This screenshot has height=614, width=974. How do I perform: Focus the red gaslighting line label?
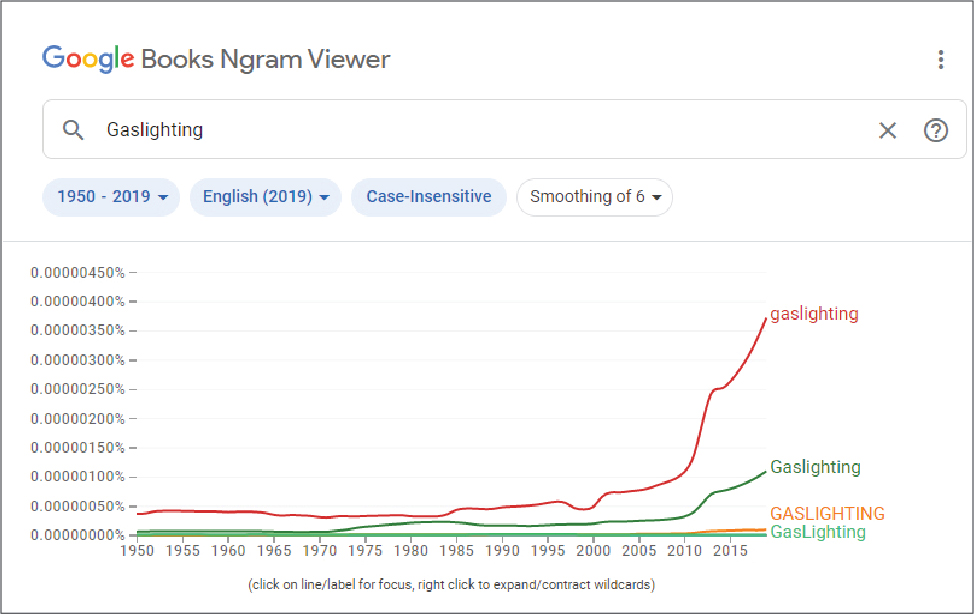[814, 314]
